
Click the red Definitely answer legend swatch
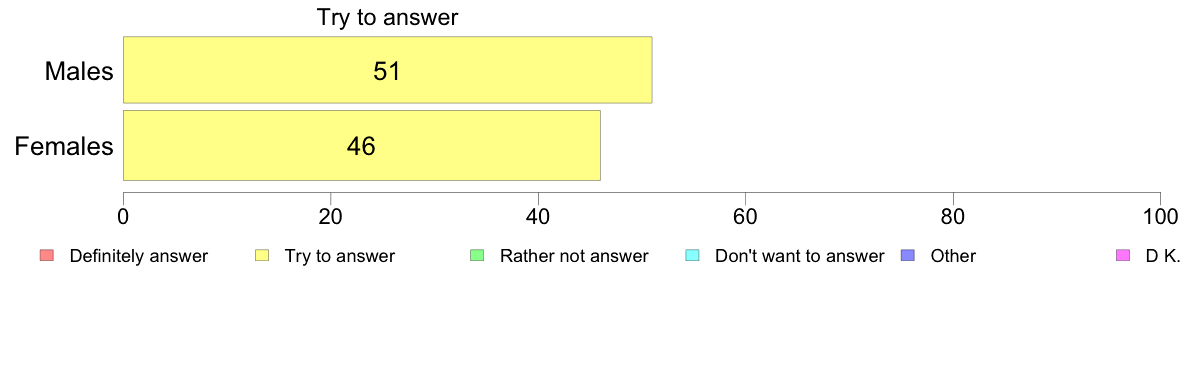click(45, 256)
